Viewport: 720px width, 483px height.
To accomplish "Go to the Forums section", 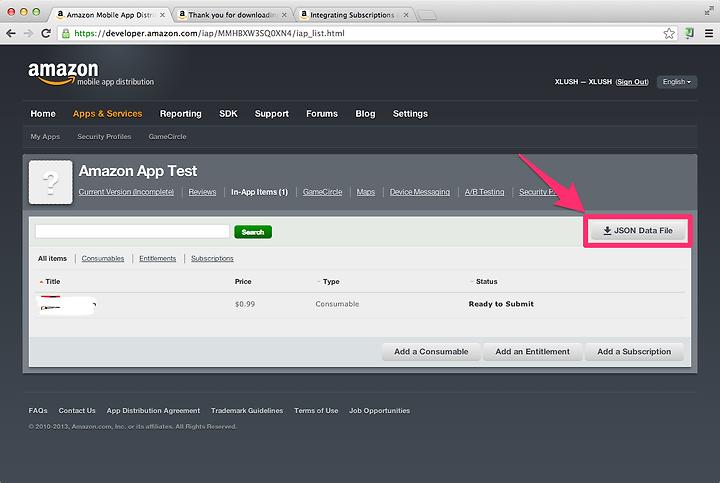I will [322, 114].
